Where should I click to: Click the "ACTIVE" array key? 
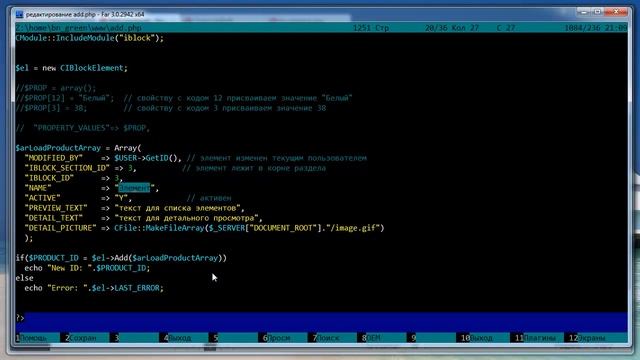click(42, 198)
